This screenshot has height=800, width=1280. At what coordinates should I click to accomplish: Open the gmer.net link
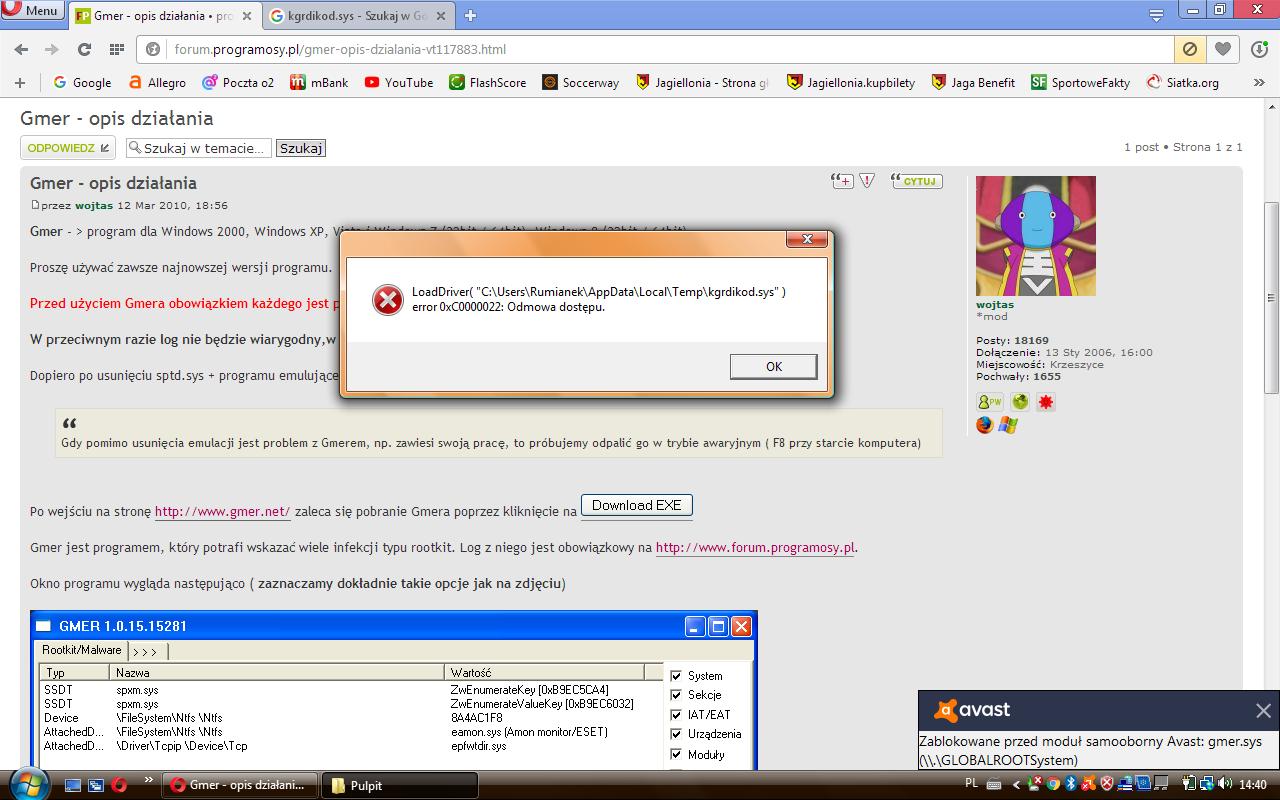pos(222,512)
